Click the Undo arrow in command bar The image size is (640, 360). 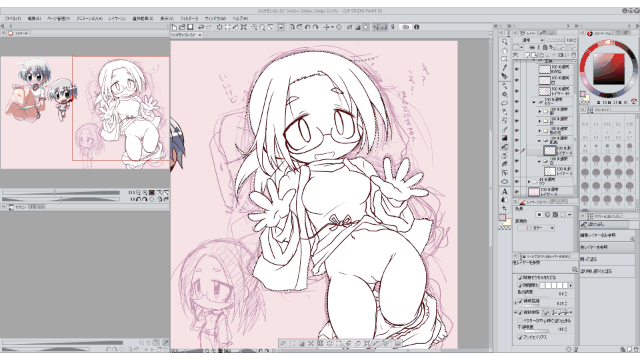tap(201, 27)
